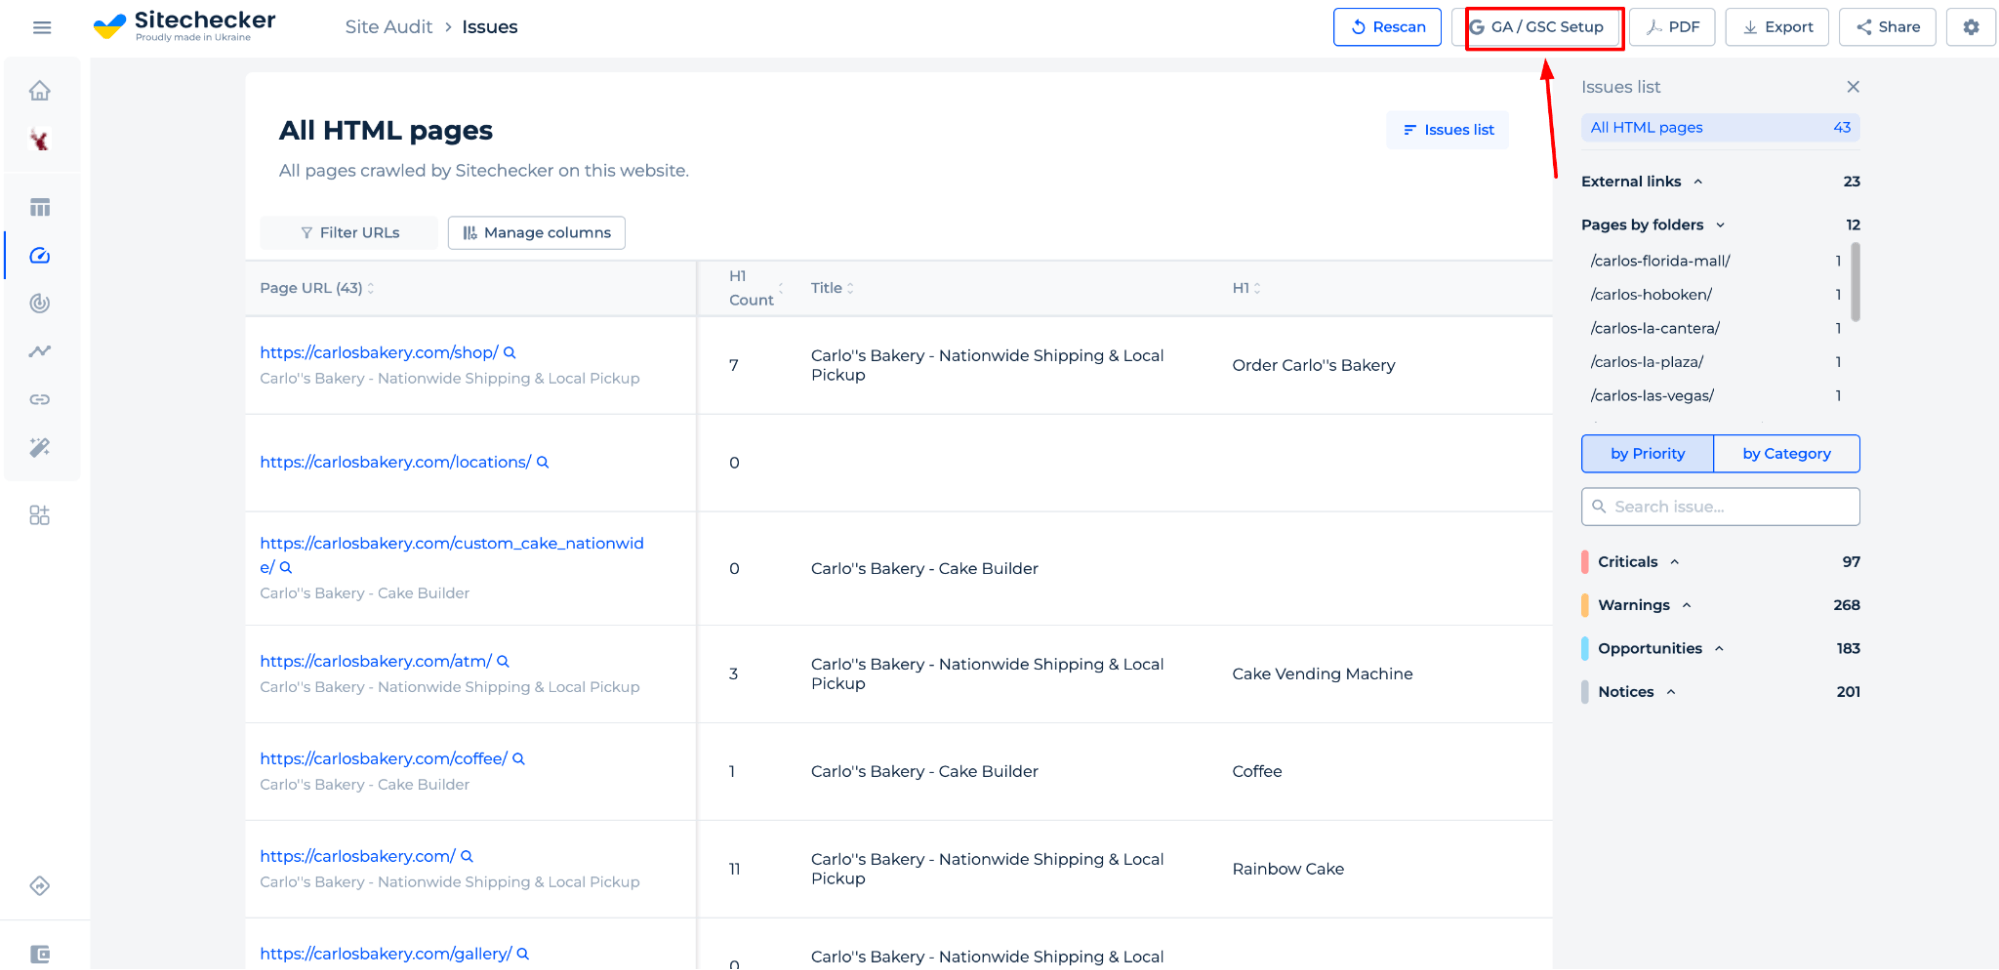Viewport: 1999px width, 970px height.
Task: Open the wallet icon at sidebar bottom
Action: pyautogui.click(x=40, y=954)
